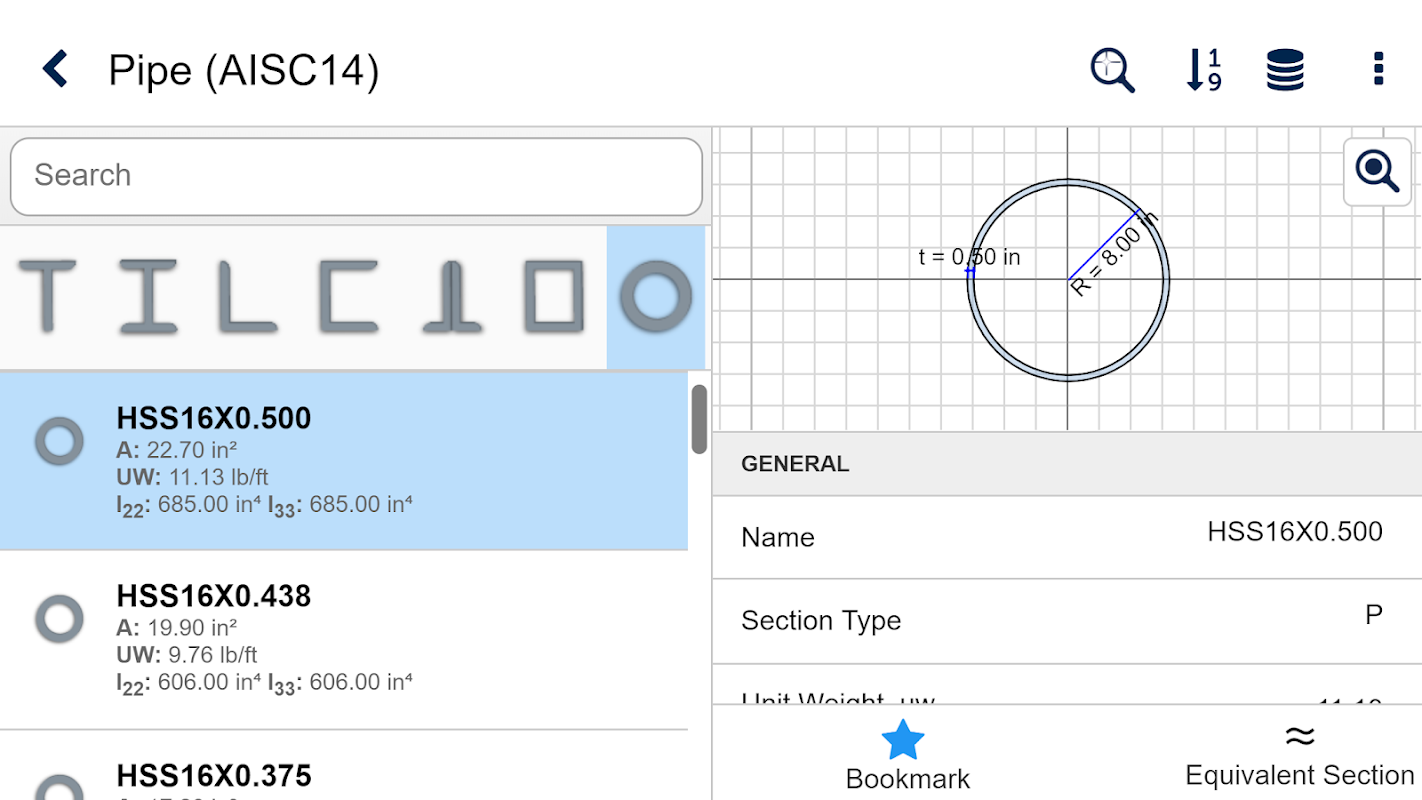Zoom the section drawing preview
Viewport: 1422px width, 800px height.
pos(1376,171)
